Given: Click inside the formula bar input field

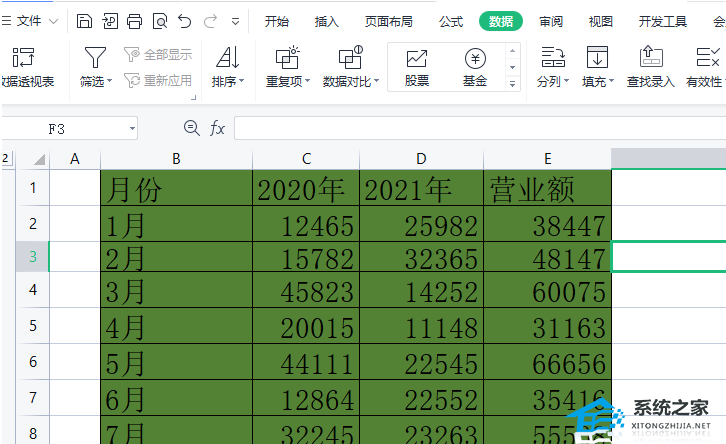Looking at the screenshot, I should 470,128.
